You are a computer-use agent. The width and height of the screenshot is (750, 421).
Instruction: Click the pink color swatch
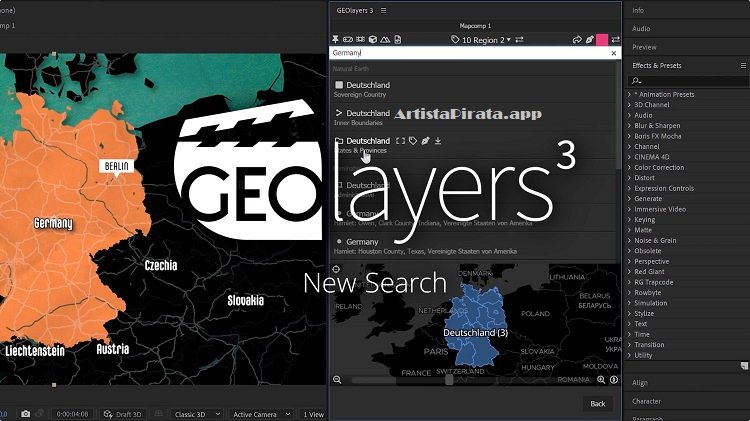click(602, 40)
